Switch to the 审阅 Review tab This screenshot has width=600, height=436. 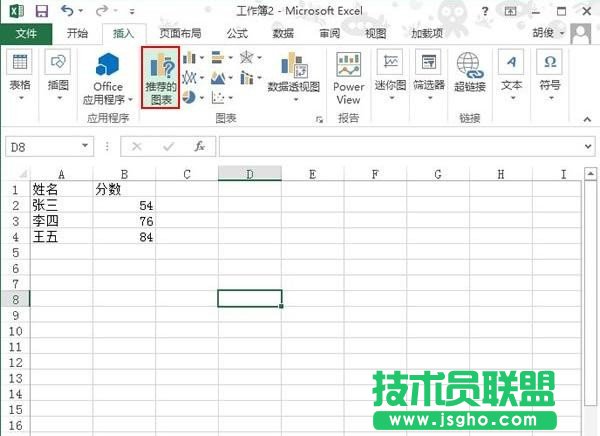coord(329,34)
